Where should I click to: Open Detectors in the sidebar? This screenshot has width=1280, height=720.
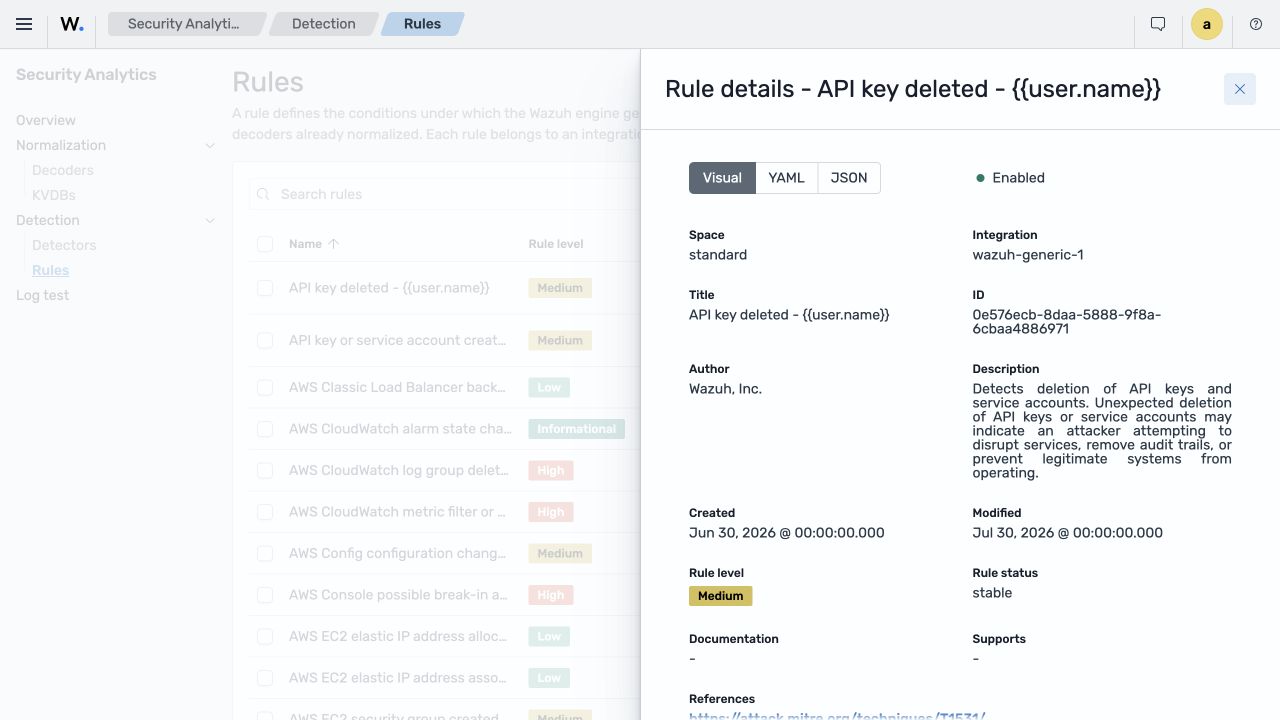point(64,245)
